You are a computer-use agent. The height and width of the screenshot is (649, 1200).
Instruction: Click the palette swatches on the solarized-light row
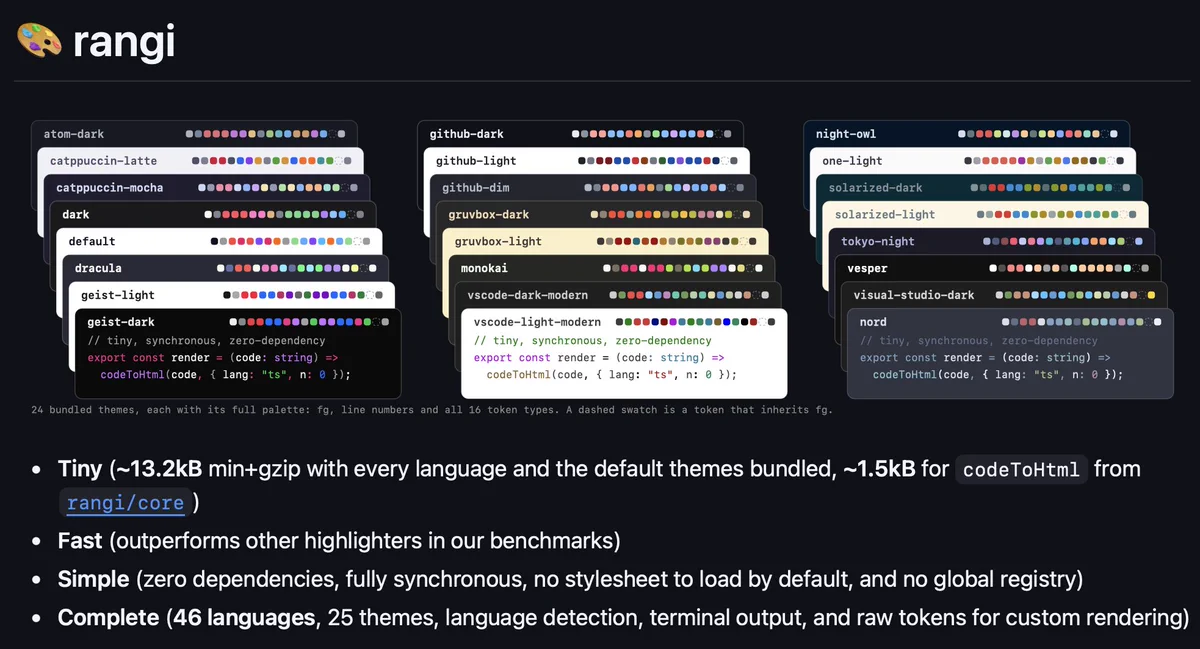coord(1057,214)
